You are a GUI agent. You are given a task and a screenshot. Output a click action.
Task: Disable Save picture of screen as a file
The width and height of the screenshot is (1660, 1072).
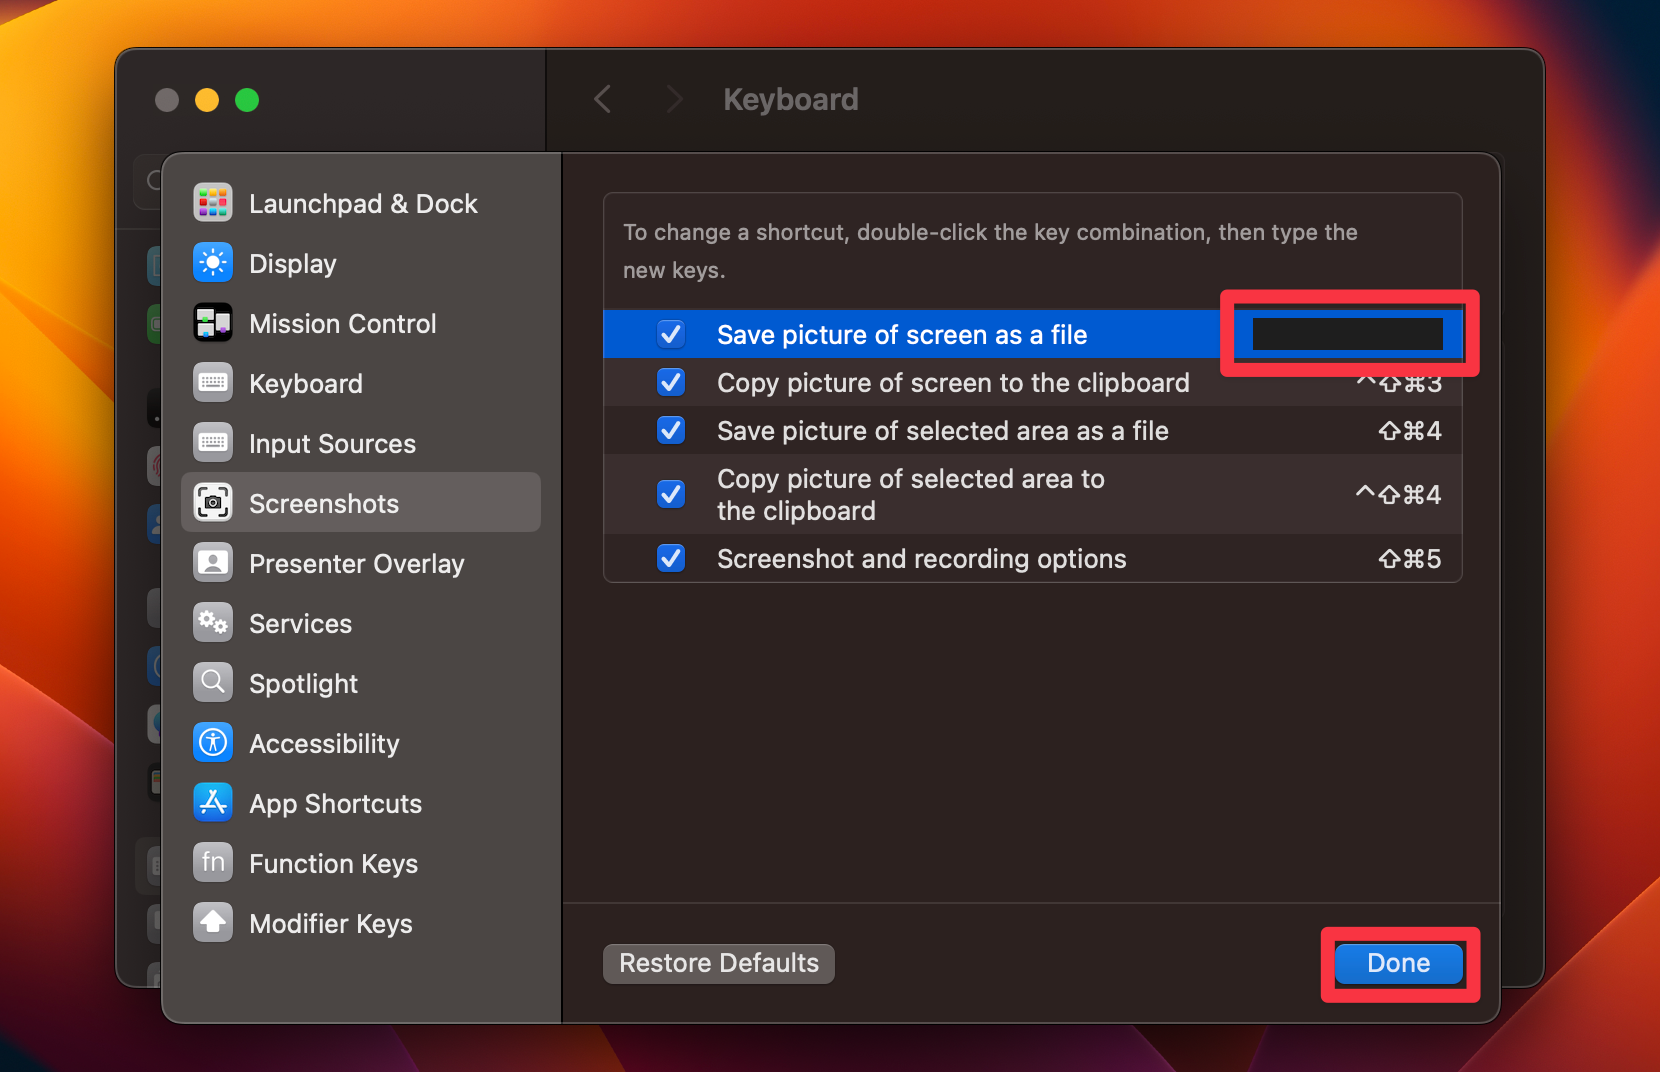tap(671, 334)
